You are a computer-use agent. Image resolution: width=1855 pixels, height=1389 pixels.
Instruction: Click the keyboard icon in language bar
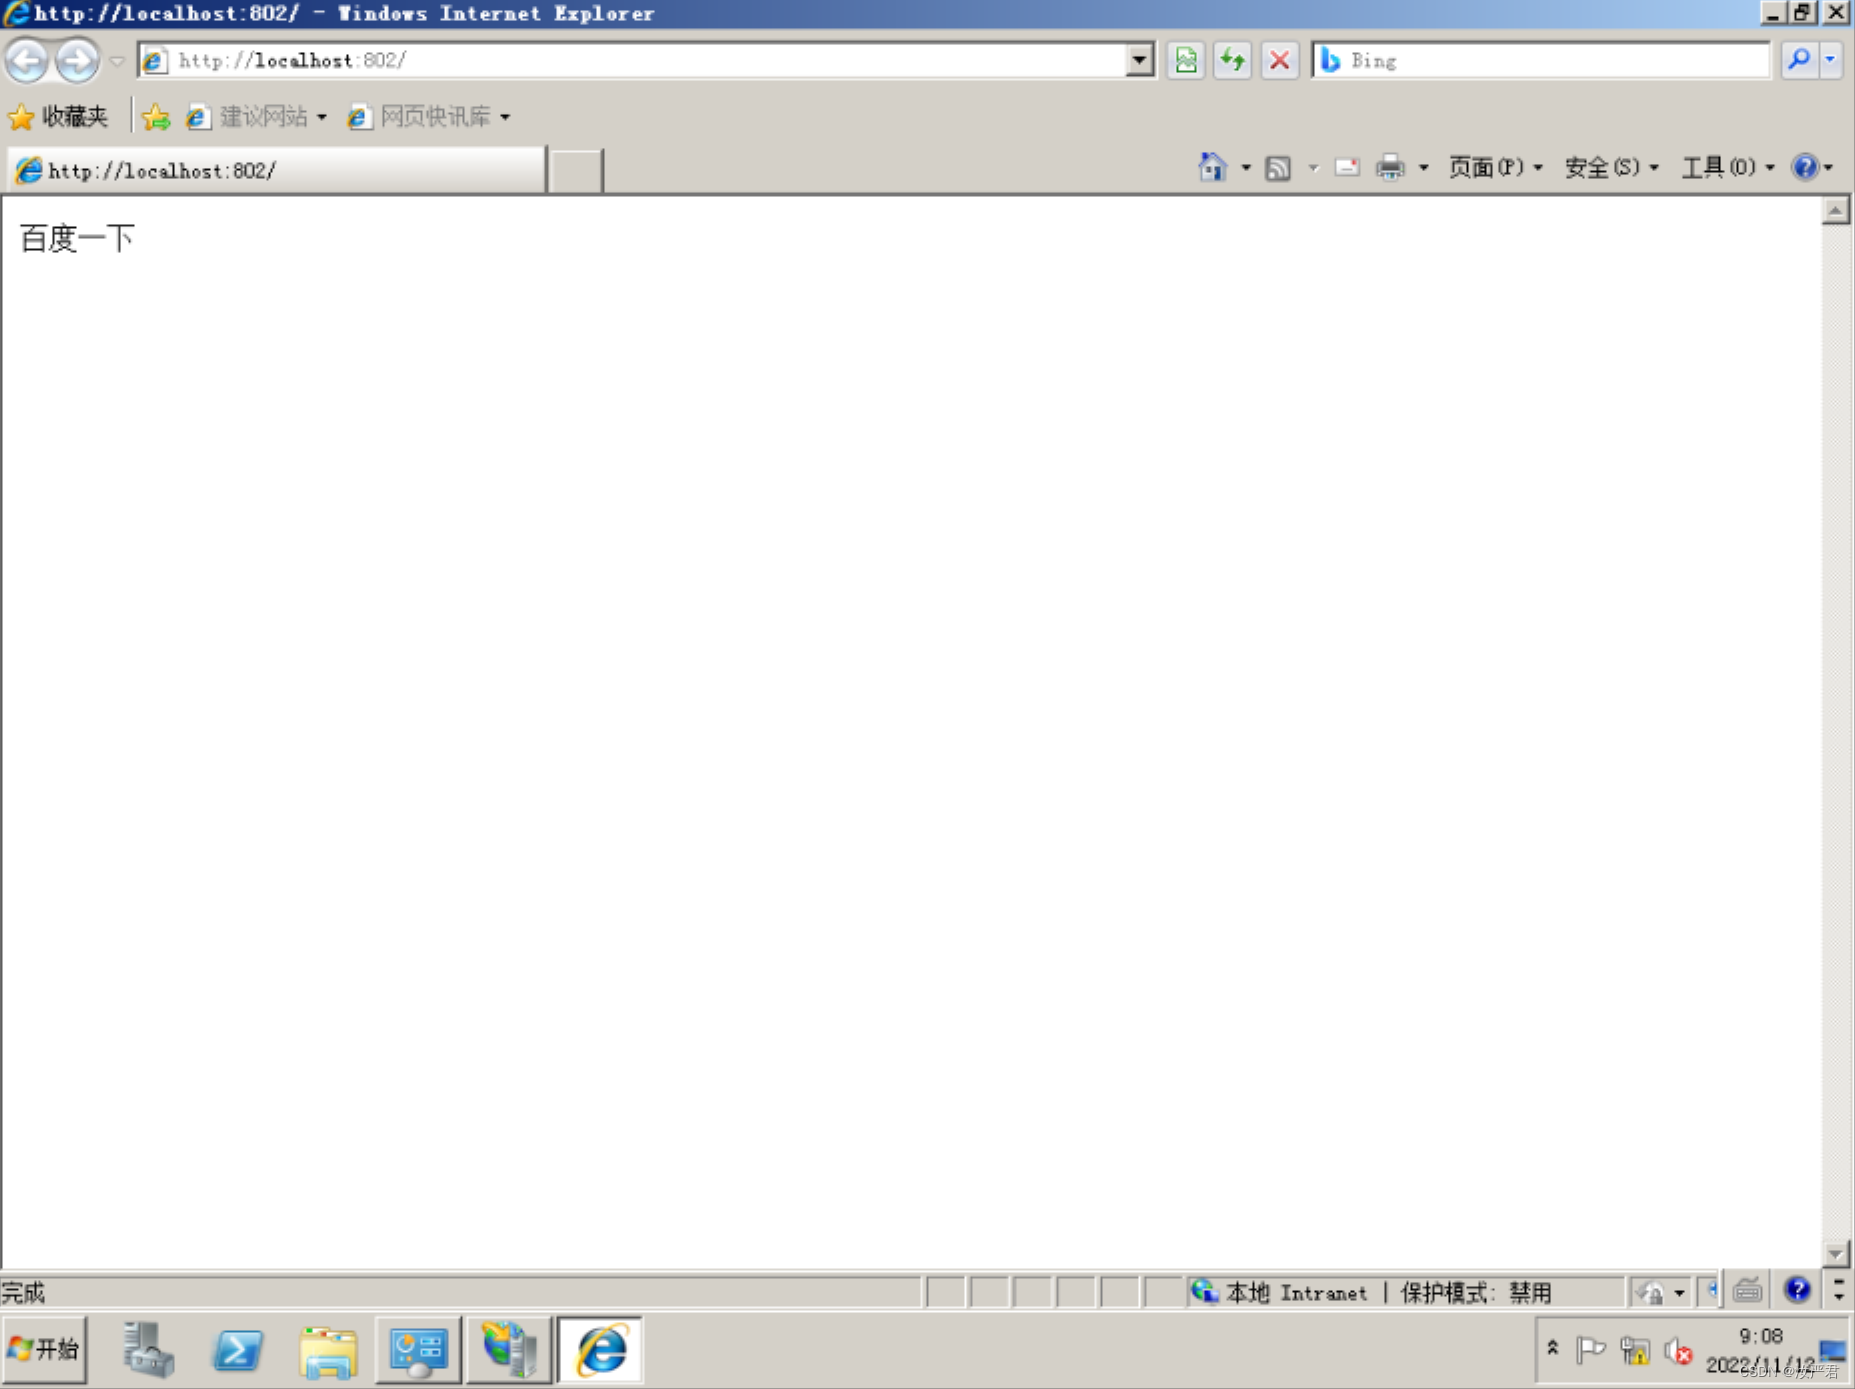tap(1748, 1291)
